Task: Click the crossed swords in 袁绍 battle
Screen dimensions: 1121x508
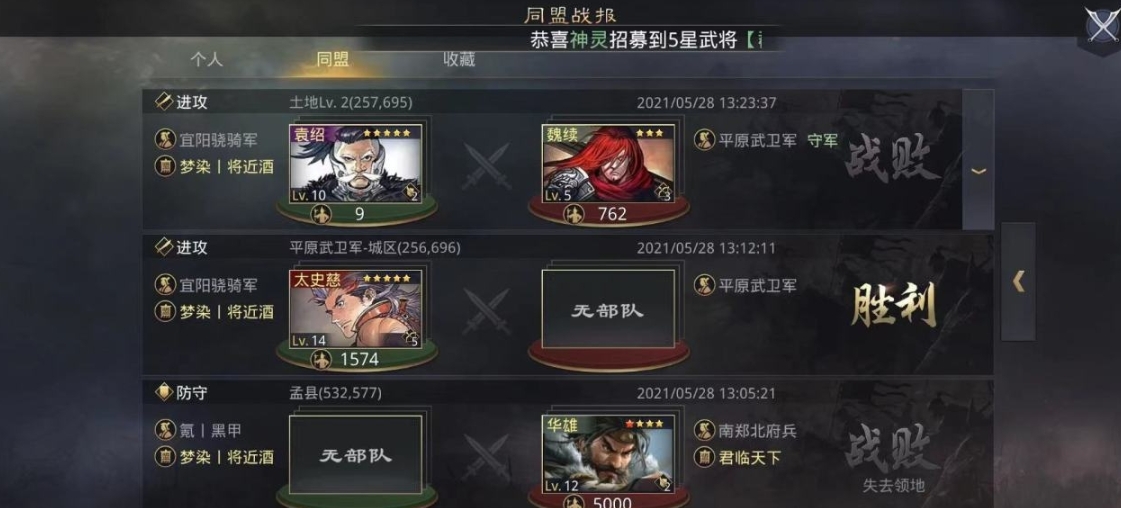Action: pos(485,166)
